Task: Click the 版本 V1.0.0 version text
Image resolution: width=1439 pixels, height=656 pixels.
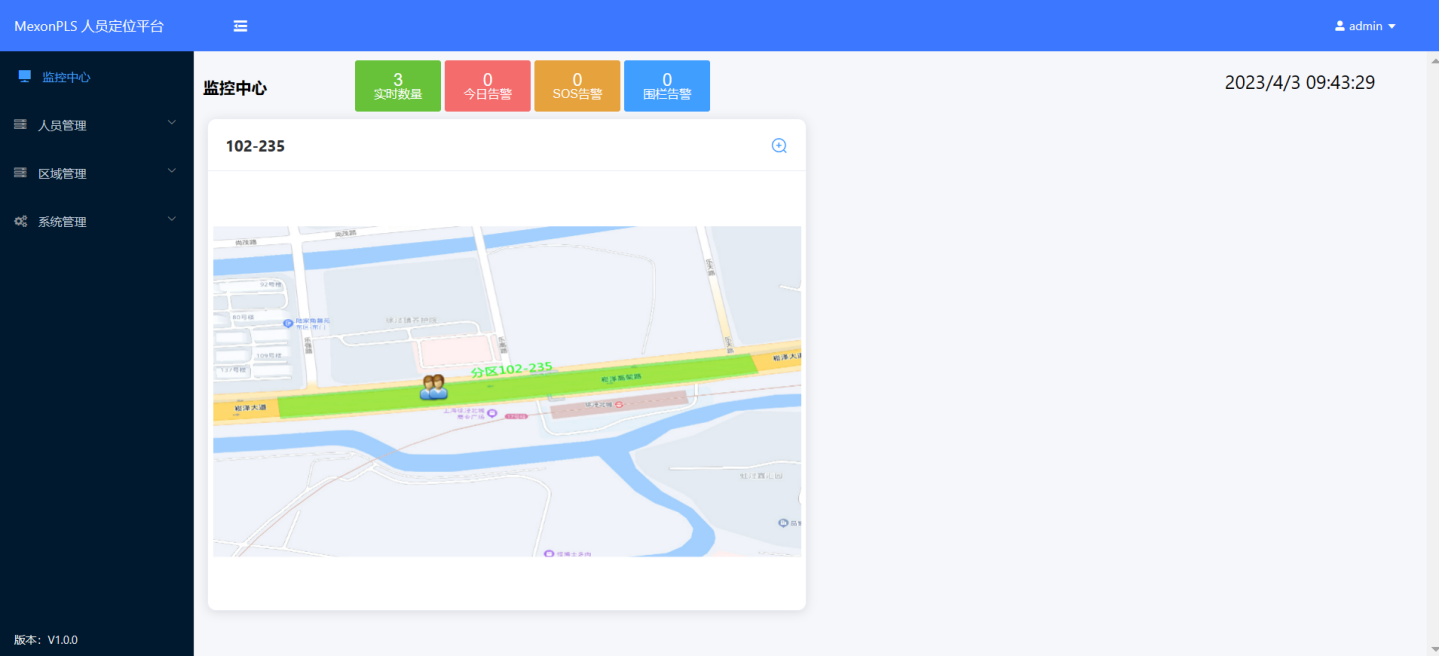Action: click(x=46, y=640)
